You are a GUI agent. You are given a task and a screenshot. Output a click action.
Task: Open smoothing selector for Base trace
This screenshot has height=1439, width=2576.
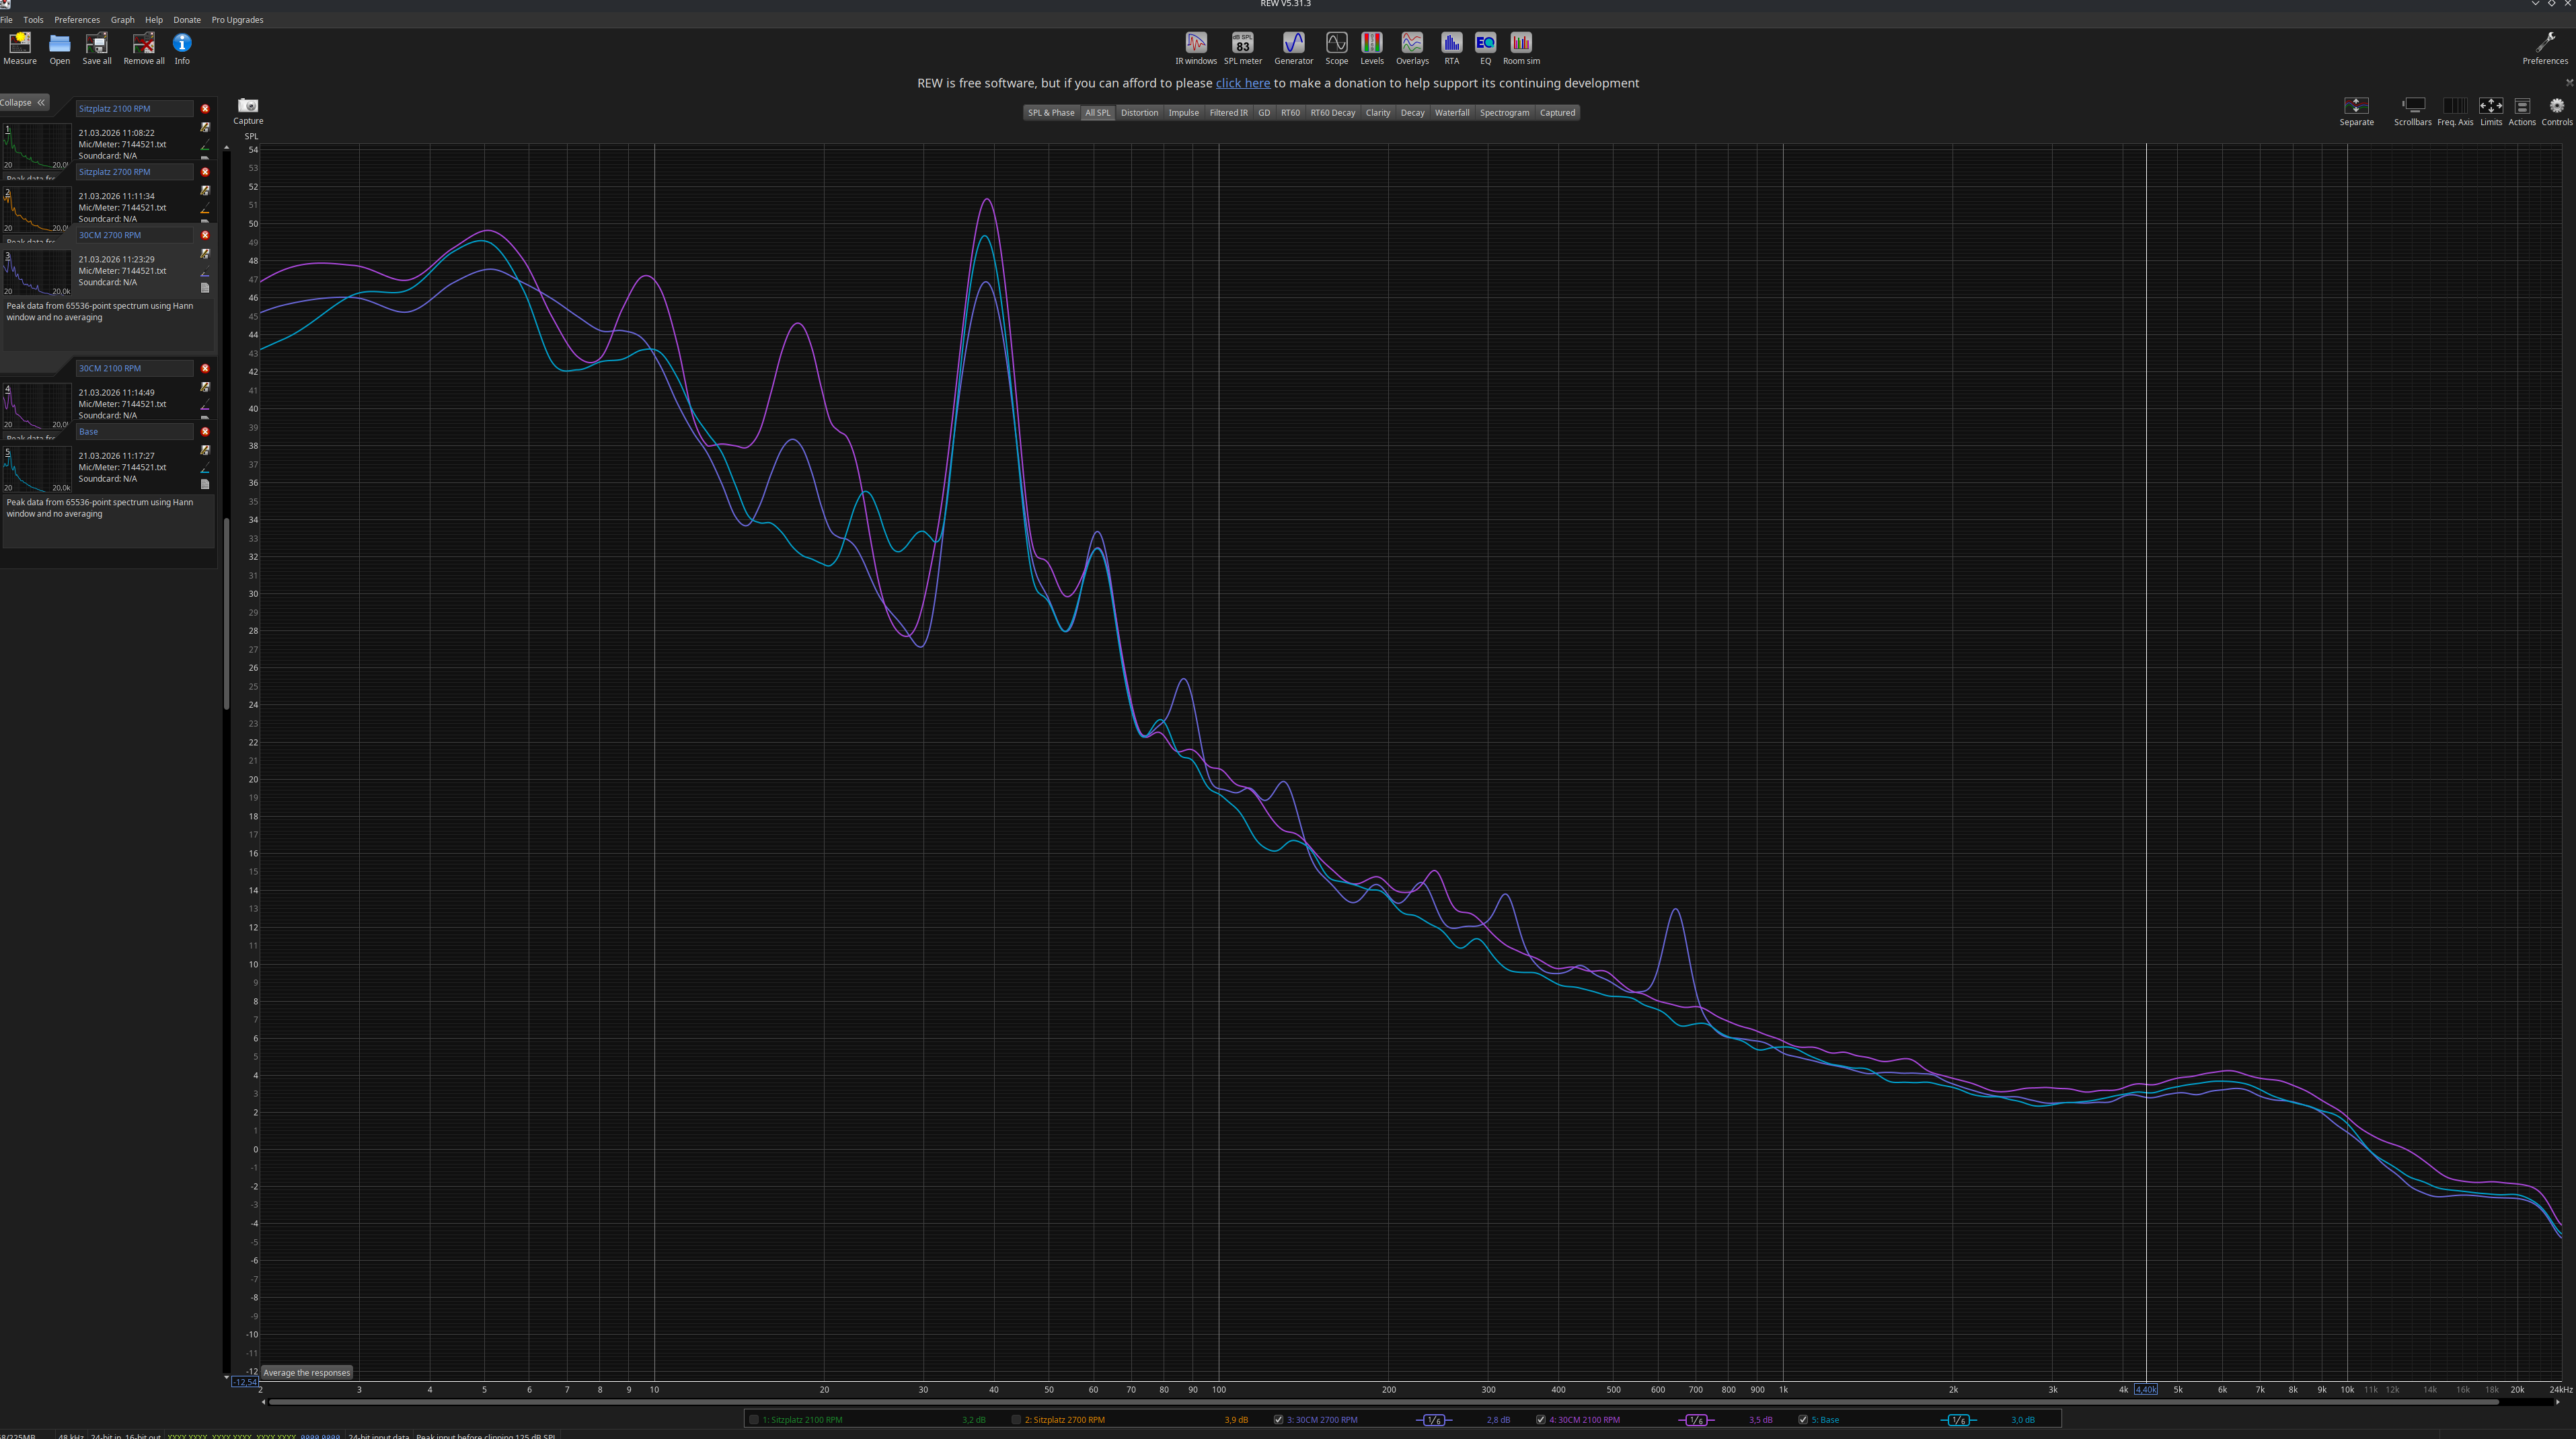coord(1958,1420)
